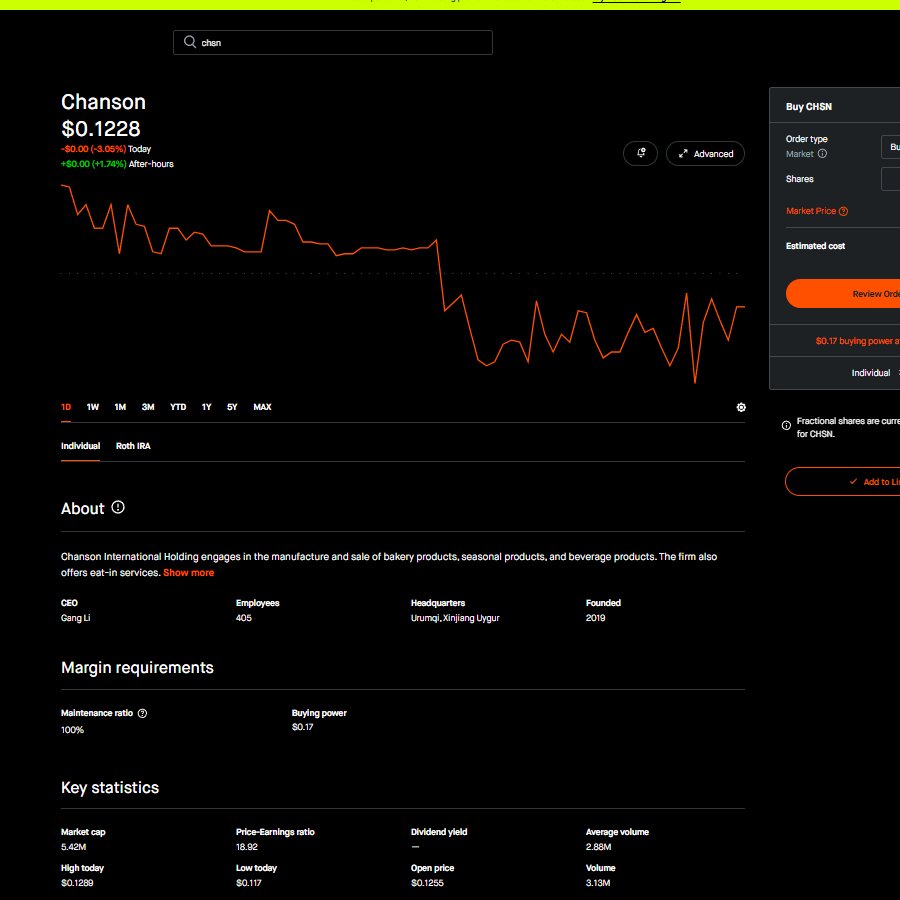900x900 pixels.
Task: Click the $0.1228 current price text
Action: point(101,129)
